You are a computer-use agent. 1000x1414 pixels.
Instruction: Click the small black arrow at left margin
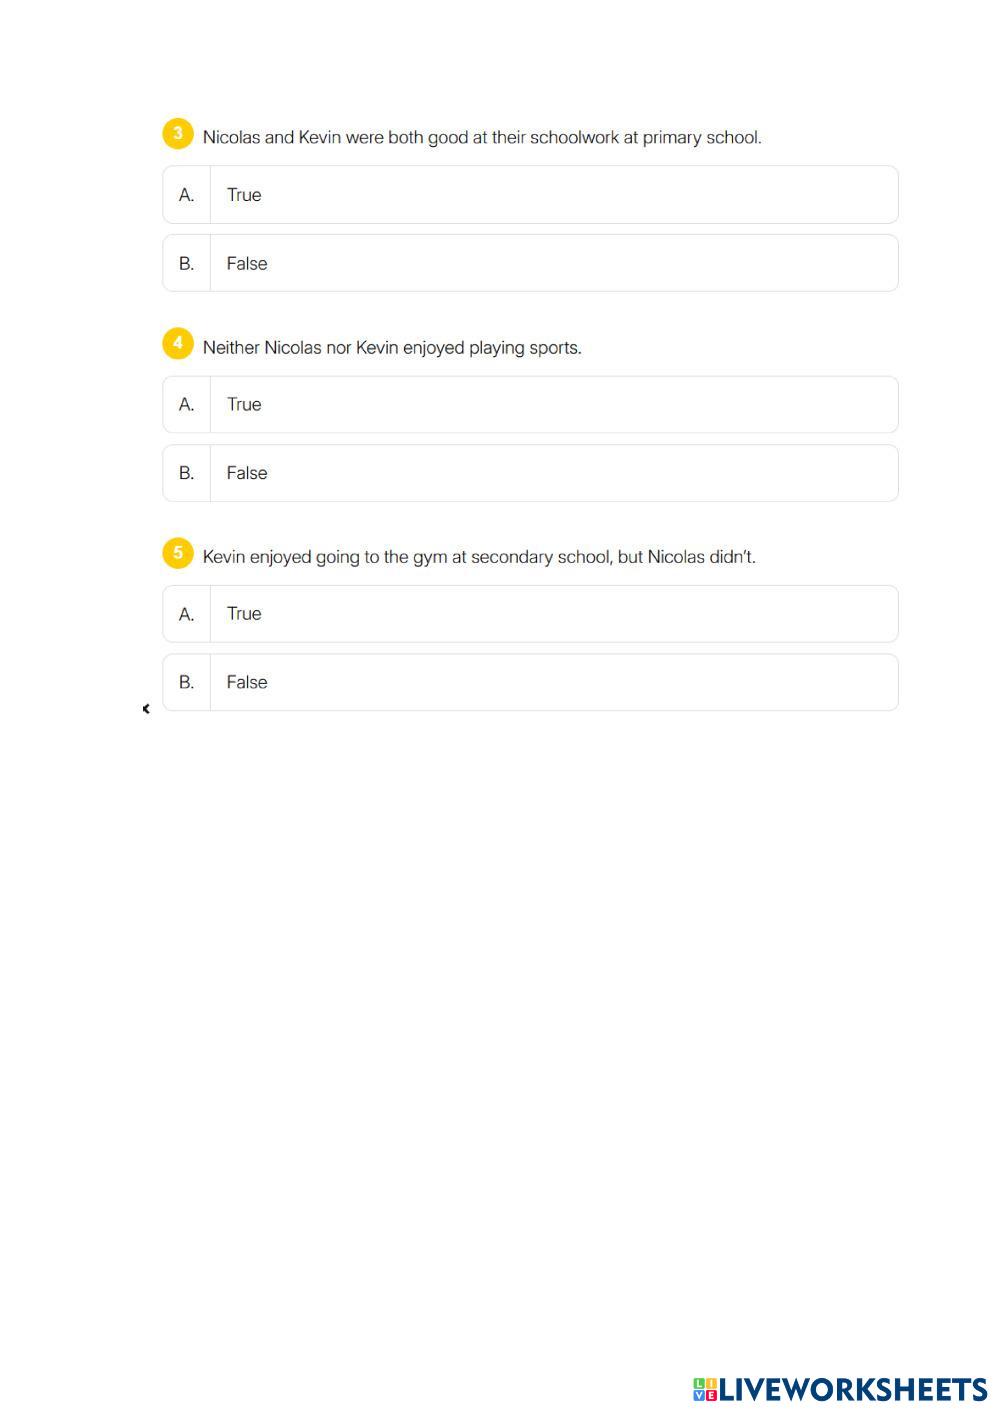point(146,709)
